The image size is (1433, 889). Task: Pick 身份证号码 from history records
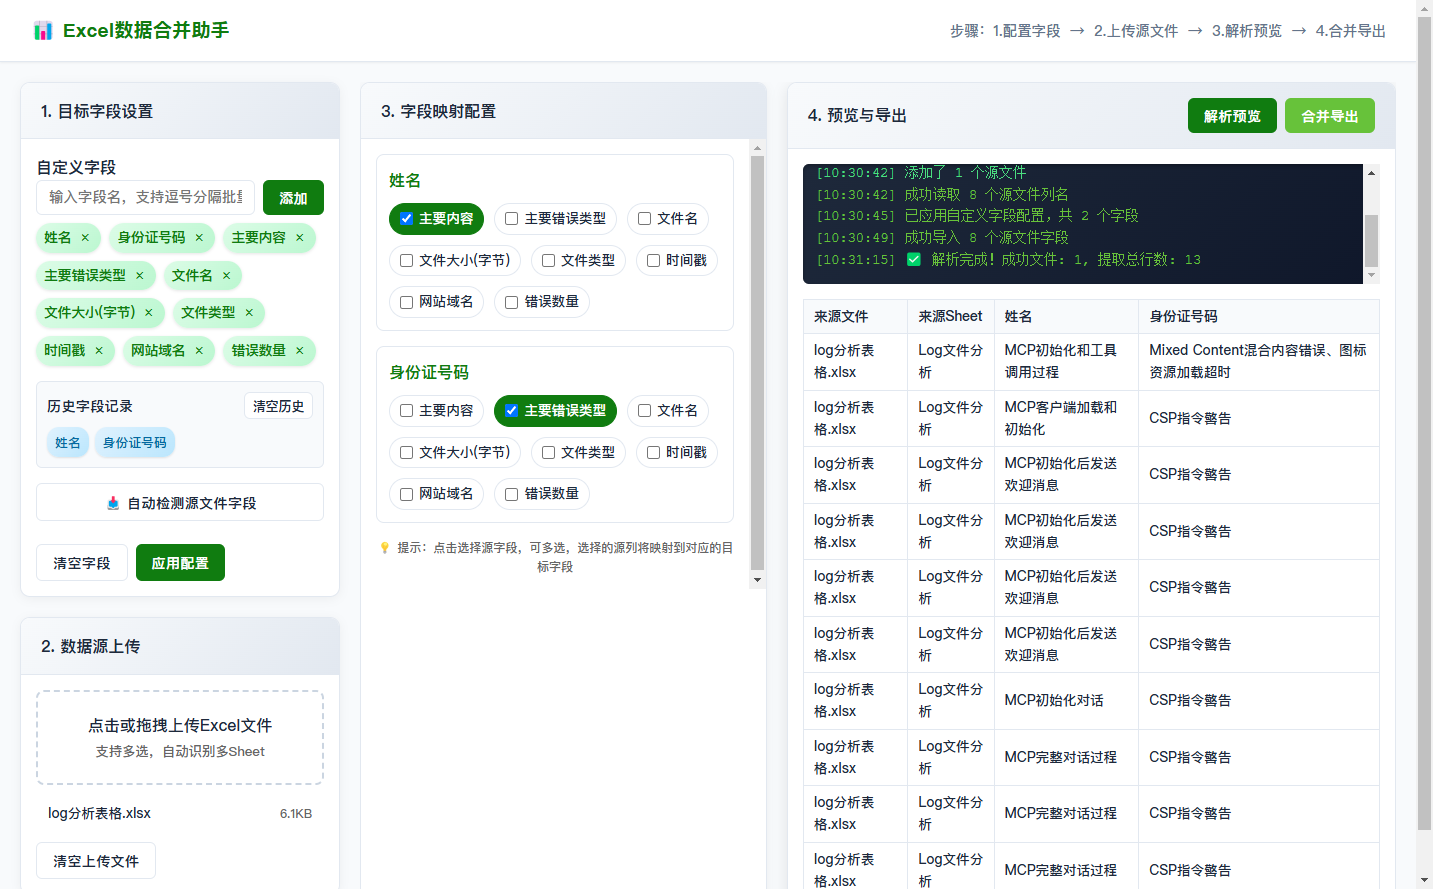[135, 443]
